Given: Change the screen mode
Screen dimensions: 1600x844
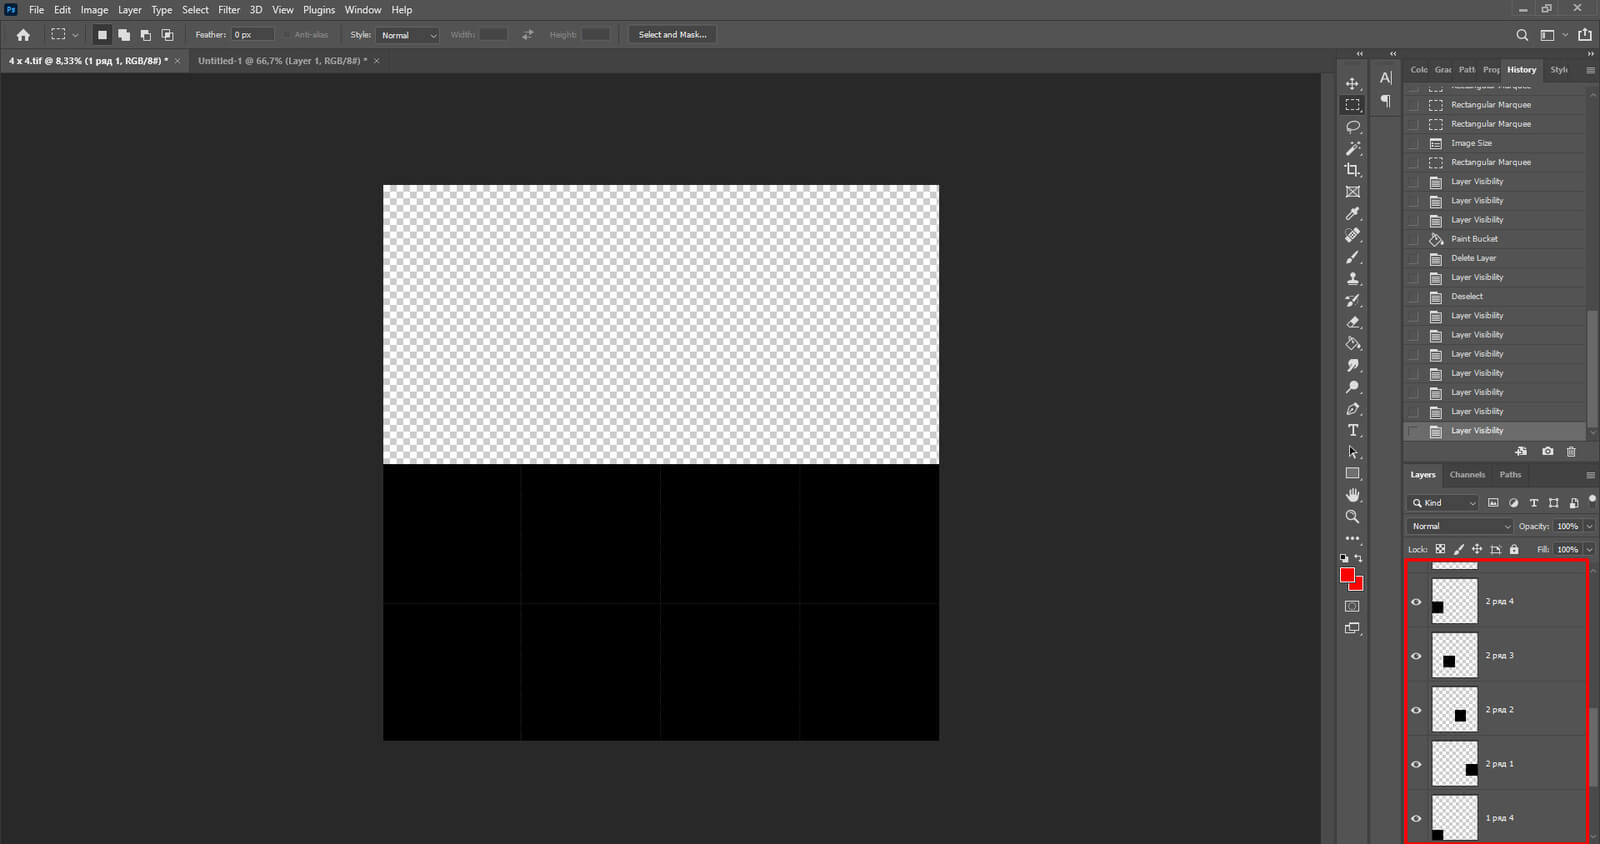Looking at the screenshot, I should point(1352,628).
